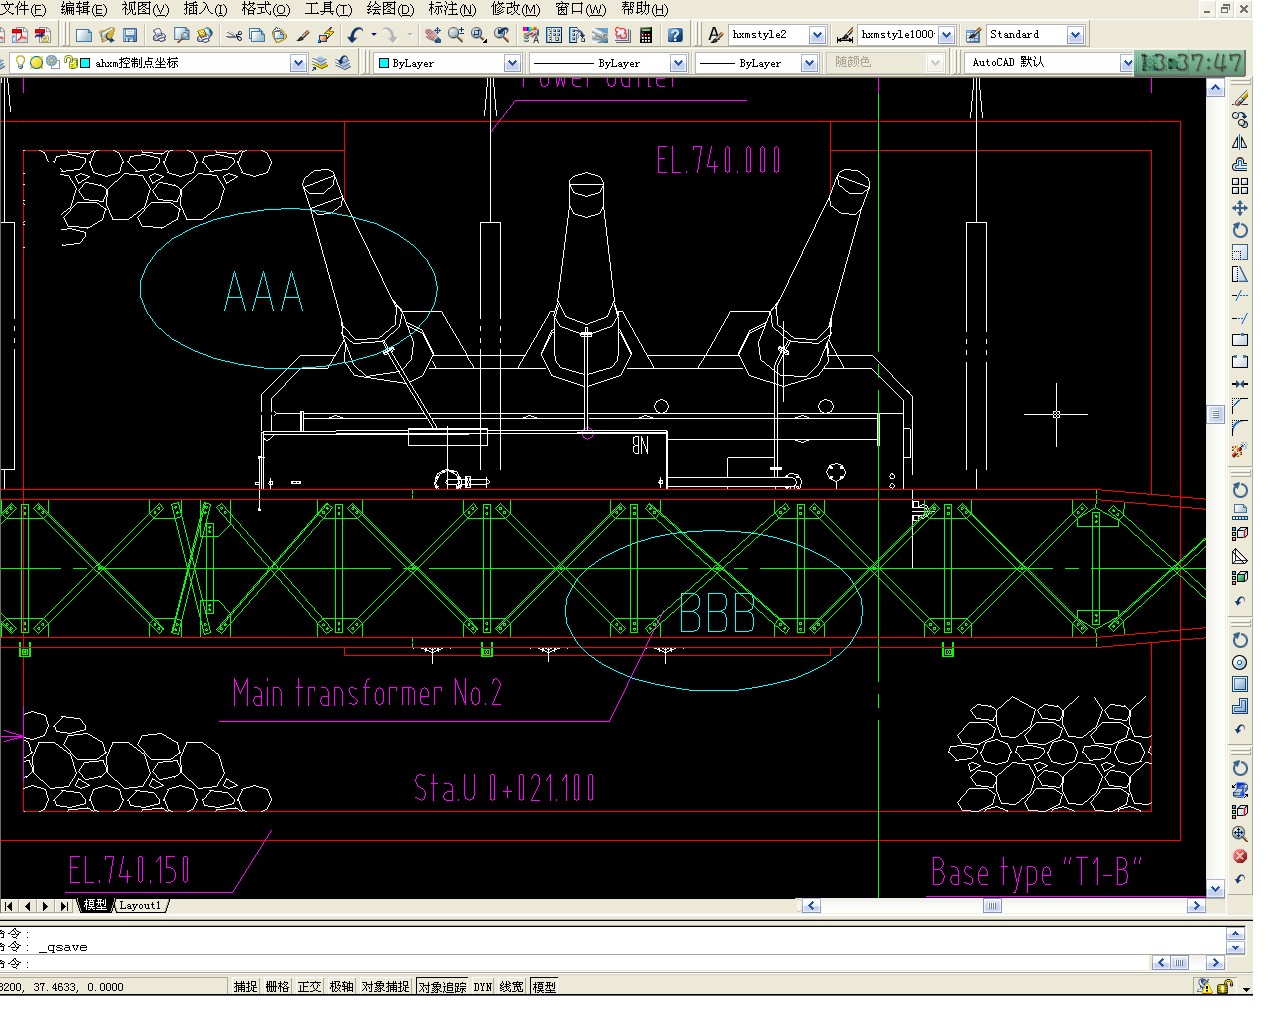Jump to last layout tab with arrow button
Image resolution: width=1280 pixels, height=1024 pixels.
click(x=63, y=906)
